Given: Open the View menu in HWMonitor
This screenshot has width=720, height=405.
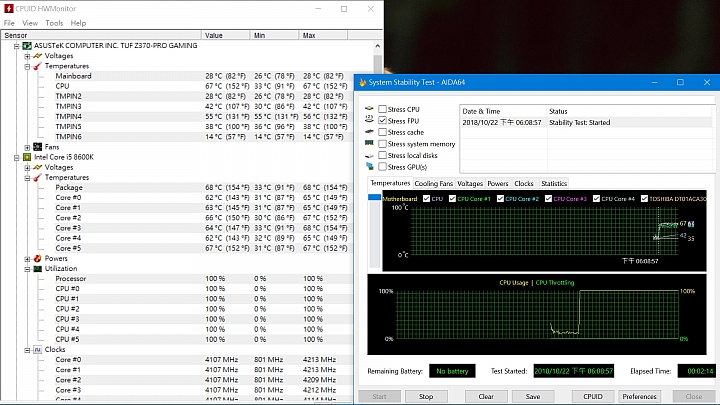Looking at the screenshot, I should [30, 23].
